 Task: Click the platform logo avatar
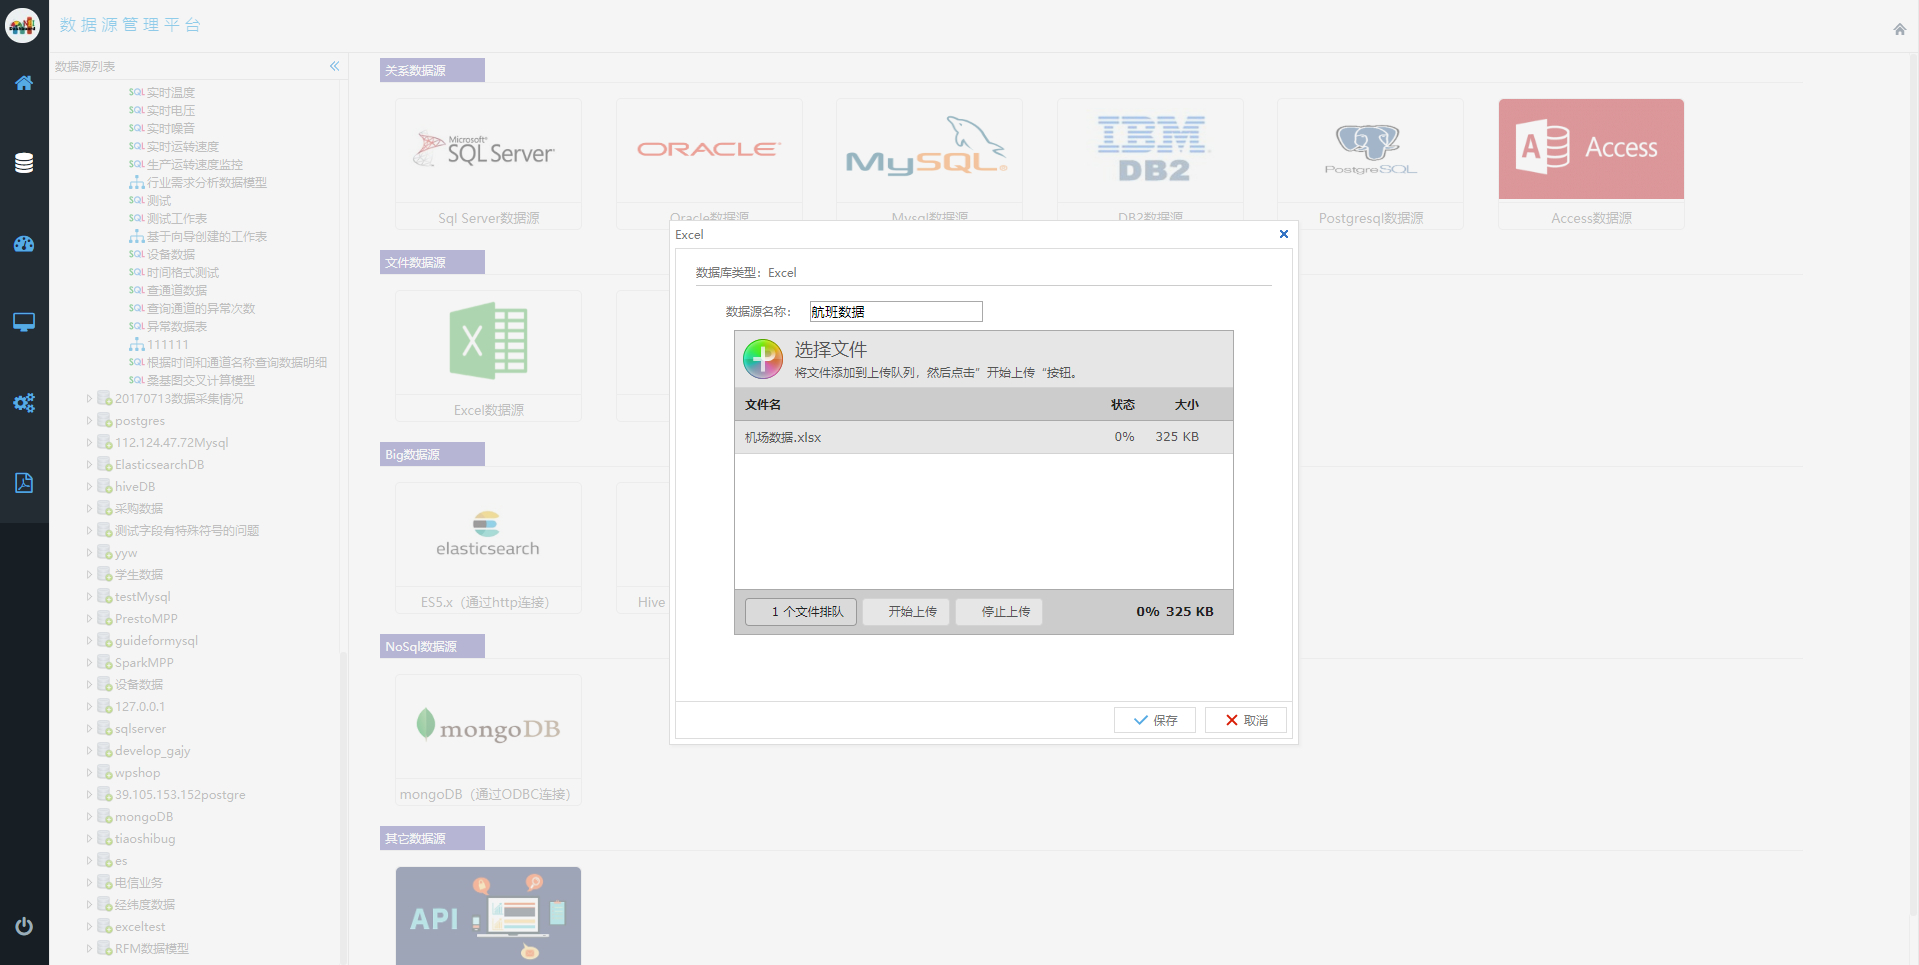click(x=22, y=25)
